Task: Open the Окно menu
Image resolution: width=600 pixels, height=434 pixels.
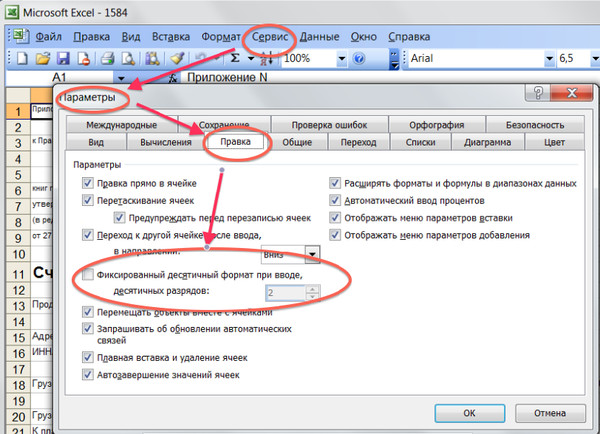Action: coord(364,37)
